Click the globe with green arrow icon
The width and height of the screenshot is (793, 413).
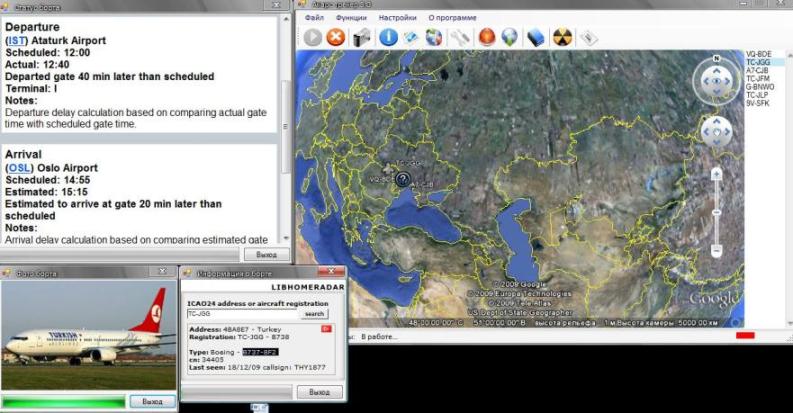pyautogui.click(x=510, y=37)
